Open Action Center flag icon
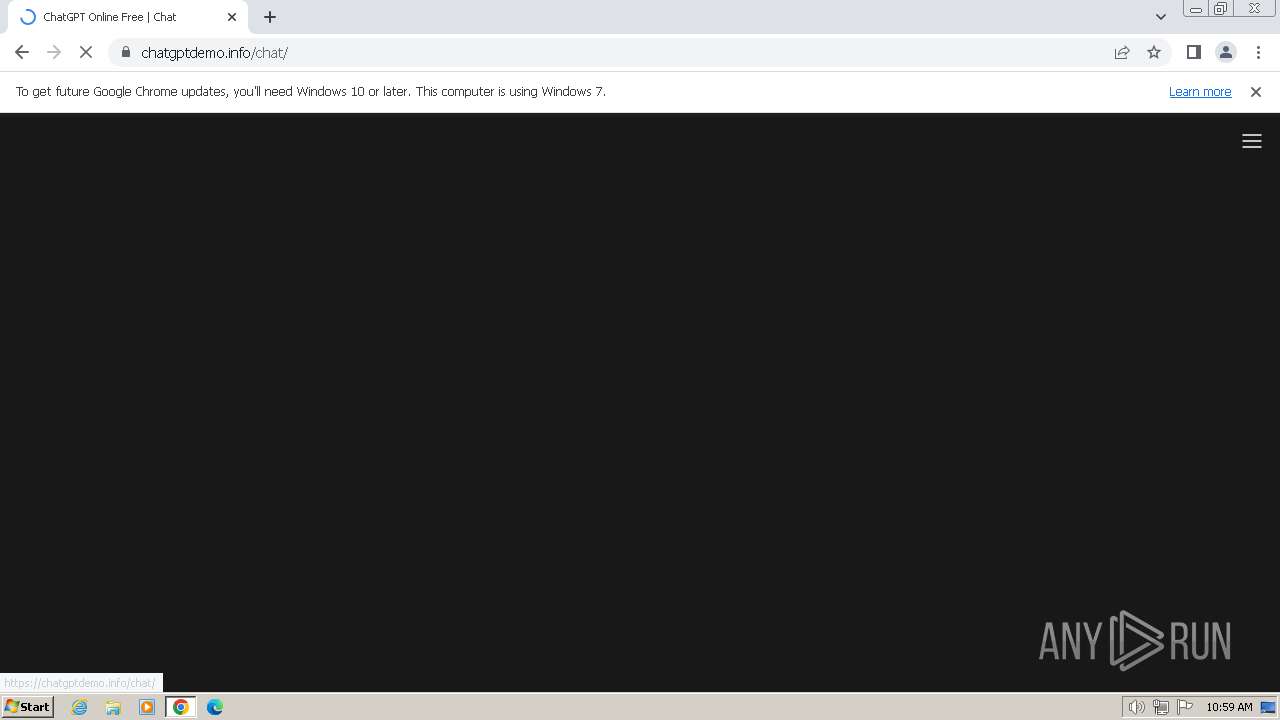This screenshot has width=1280, height=720. click(x=1185, y=707)
